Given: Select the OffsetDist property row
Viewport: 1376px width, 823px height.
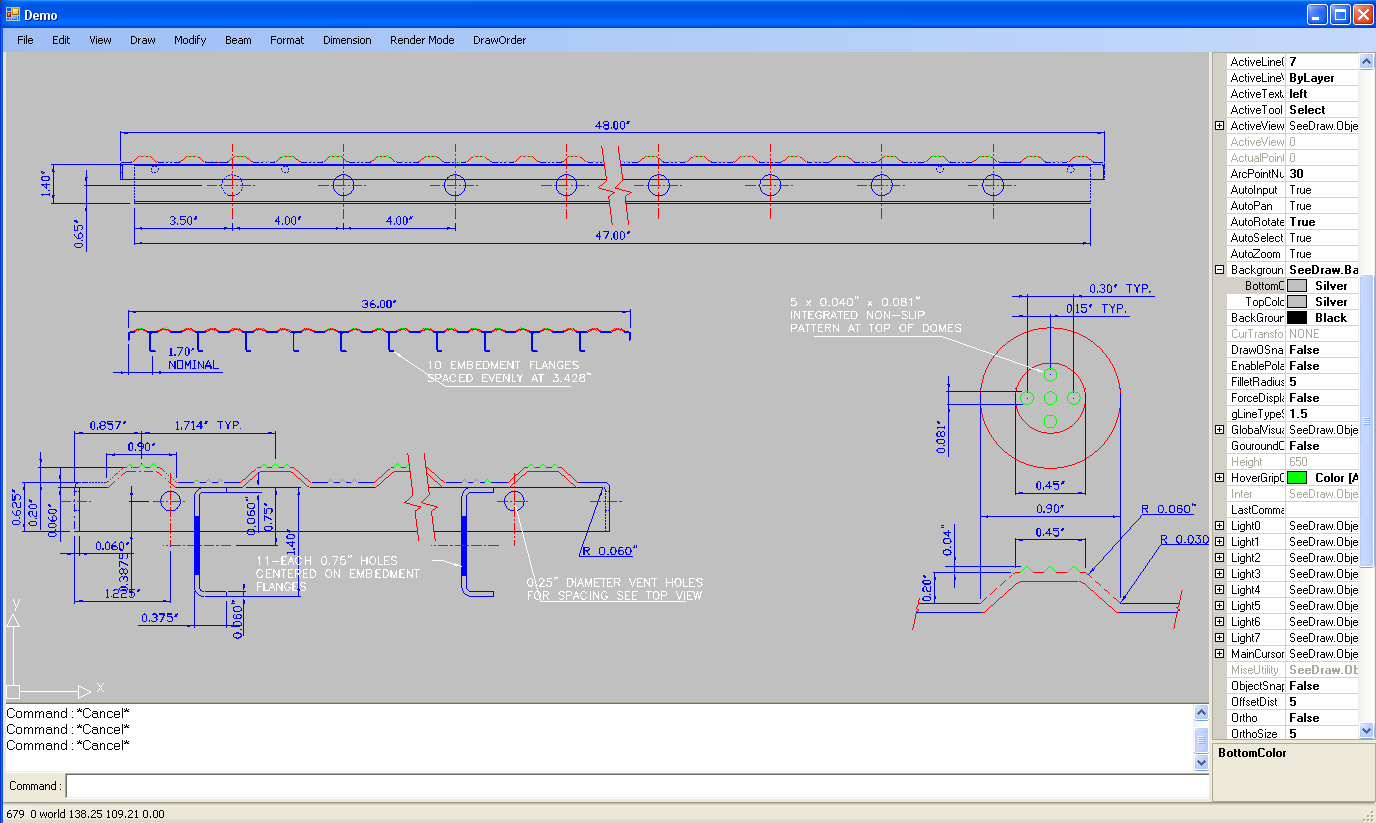Looking at the screenshot, I should click(x=1293, y=702).
